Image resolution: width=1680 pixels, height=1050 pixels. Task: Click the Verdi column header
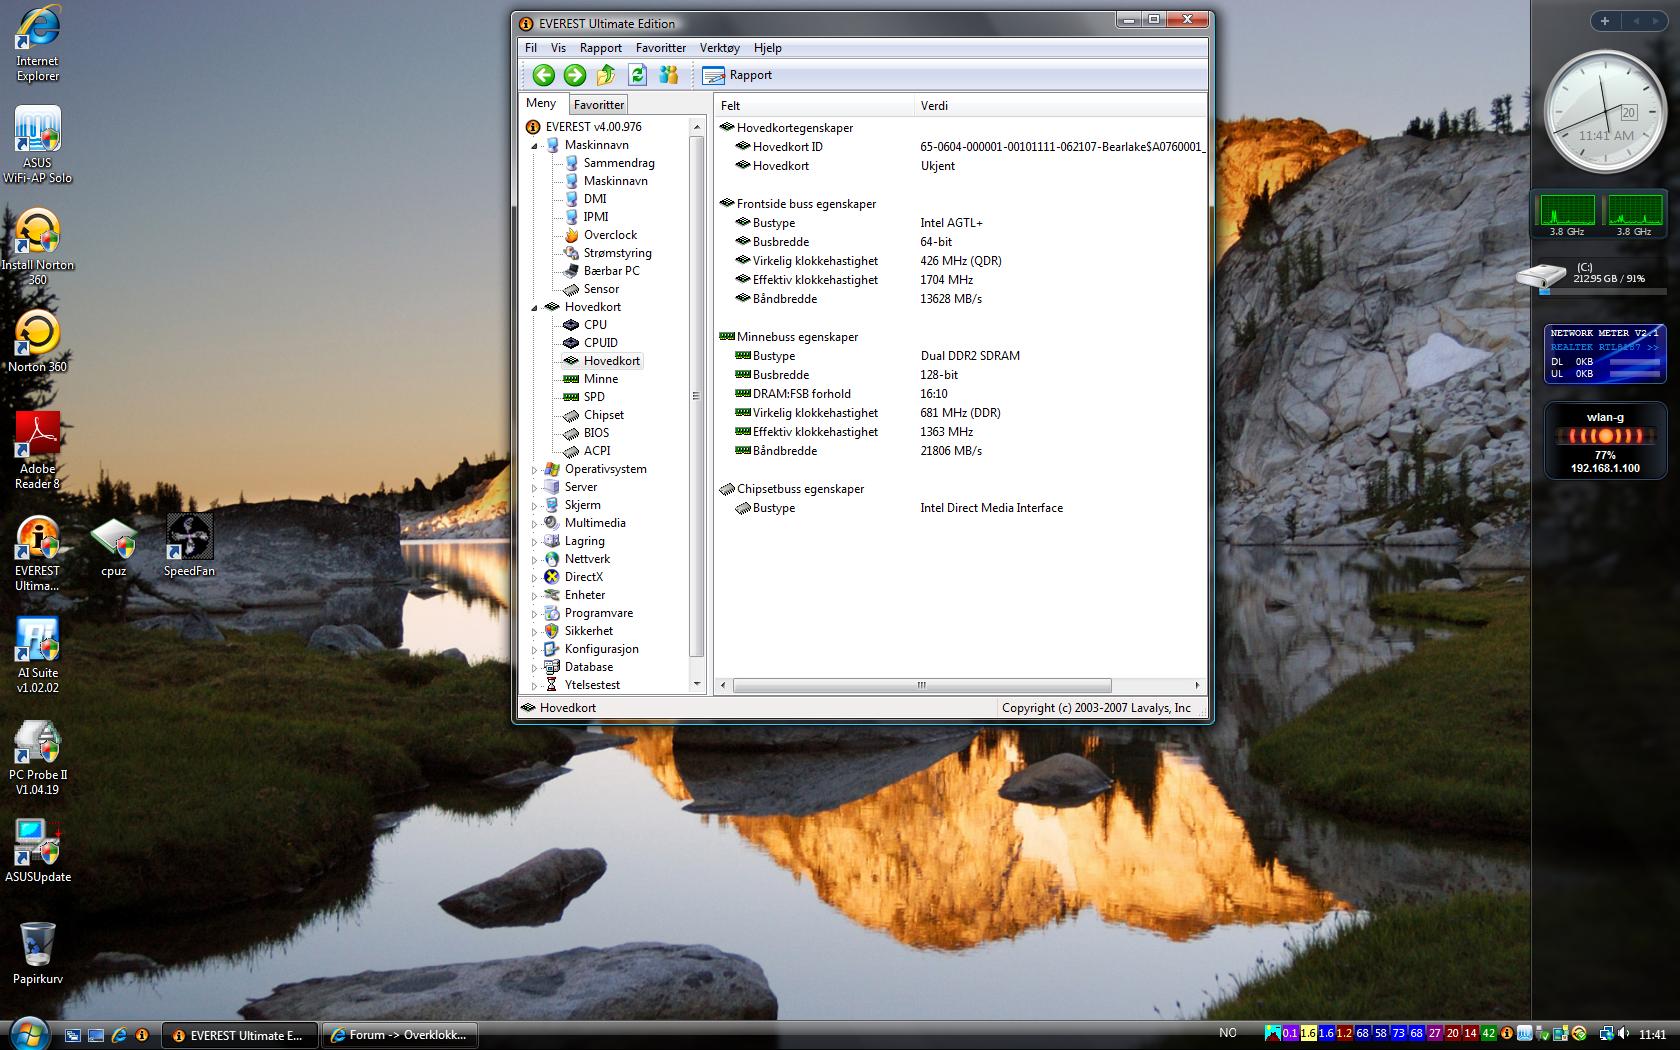1060,106
